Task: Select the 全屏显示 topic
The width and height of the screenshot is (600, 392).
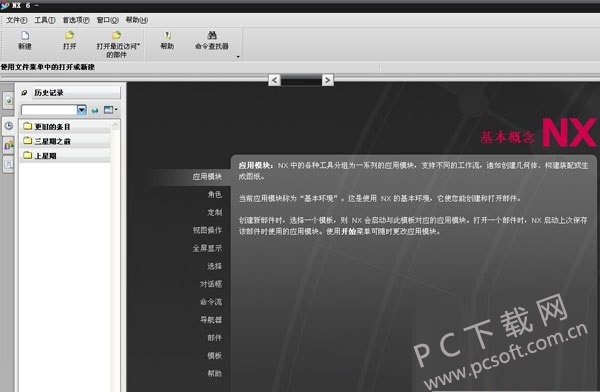Action: click(207, 248)
